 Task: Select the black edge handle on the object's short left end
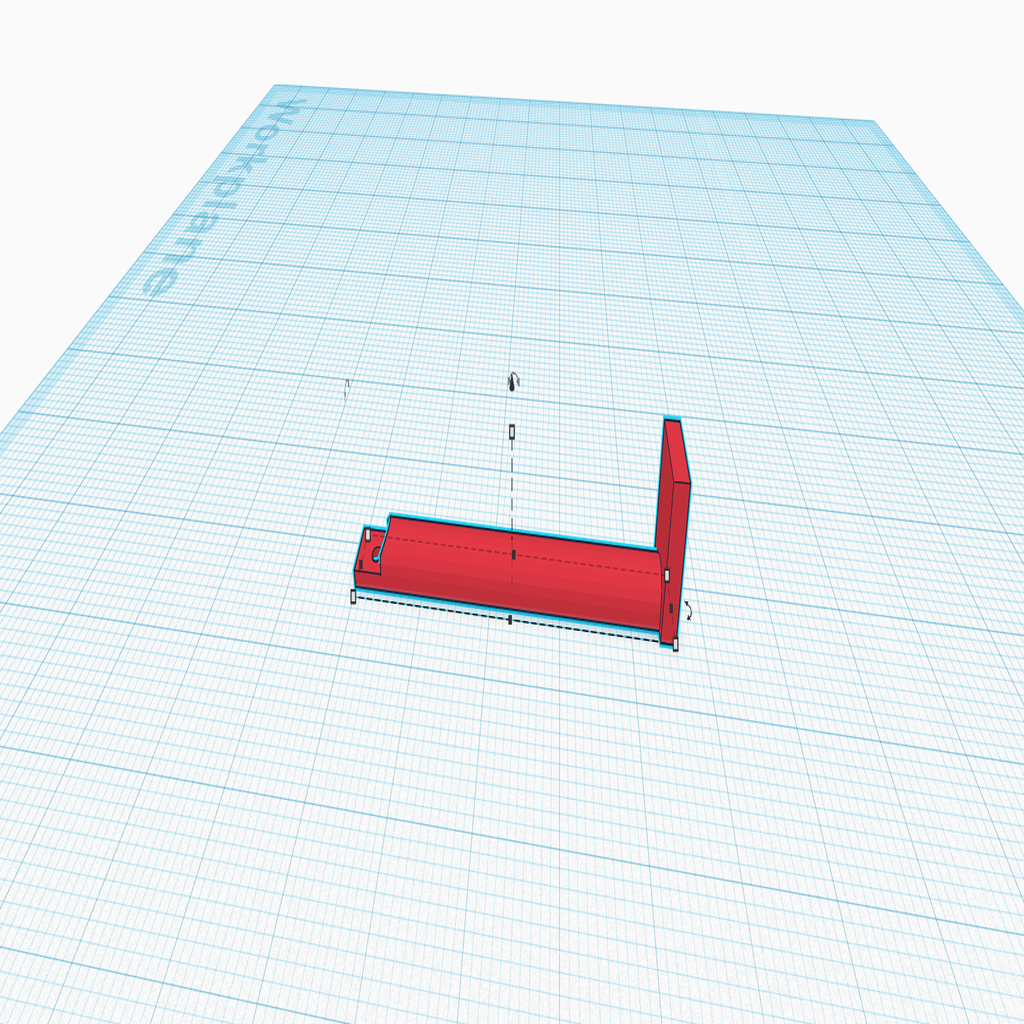point(360,564)
